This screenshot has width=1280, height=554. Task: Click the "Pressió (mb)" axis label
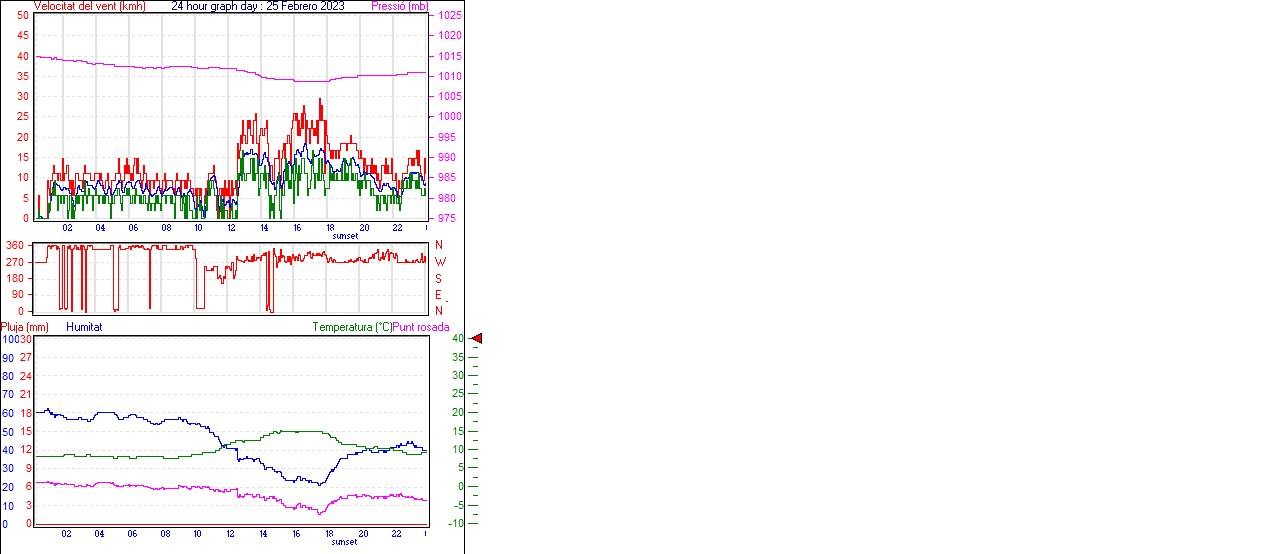point(399,6)
